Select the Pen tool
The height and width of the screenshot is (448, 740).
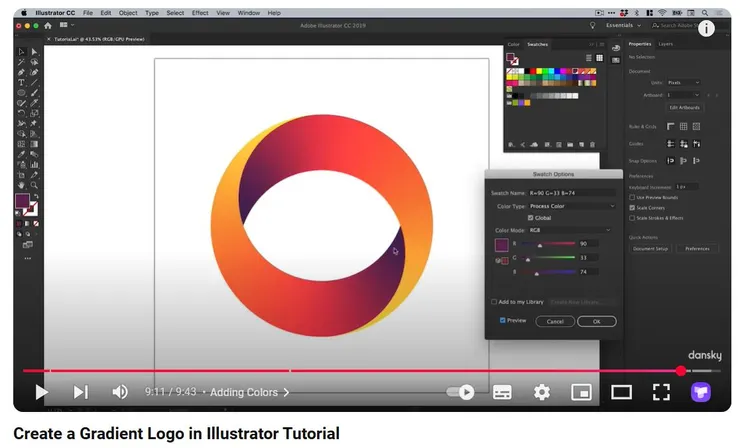click(x=21, y=72)
